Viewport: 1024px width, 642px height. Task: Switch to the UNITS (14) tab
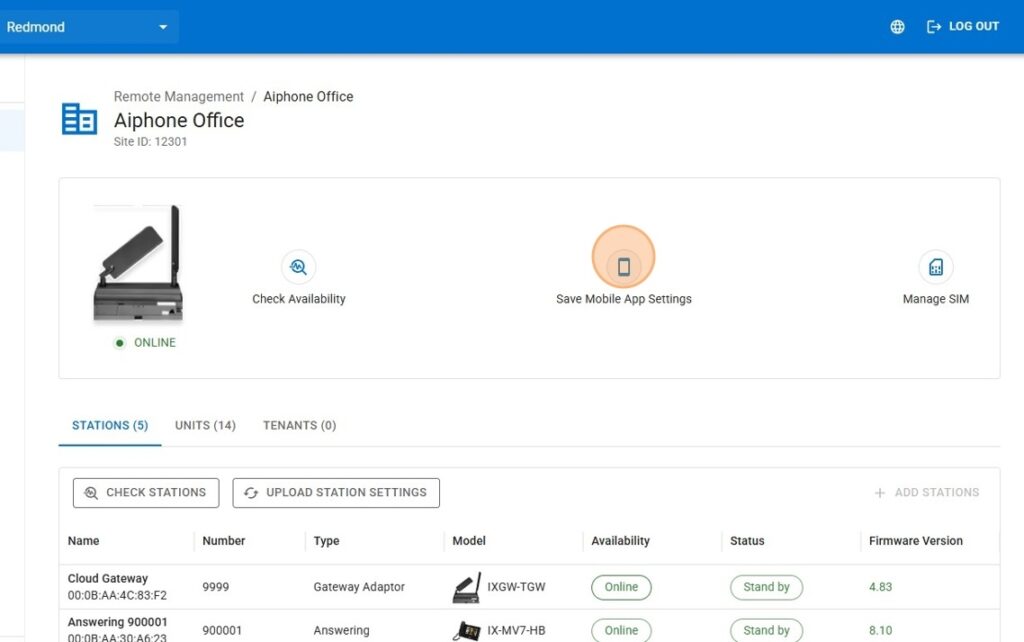(x=205, y=425)
